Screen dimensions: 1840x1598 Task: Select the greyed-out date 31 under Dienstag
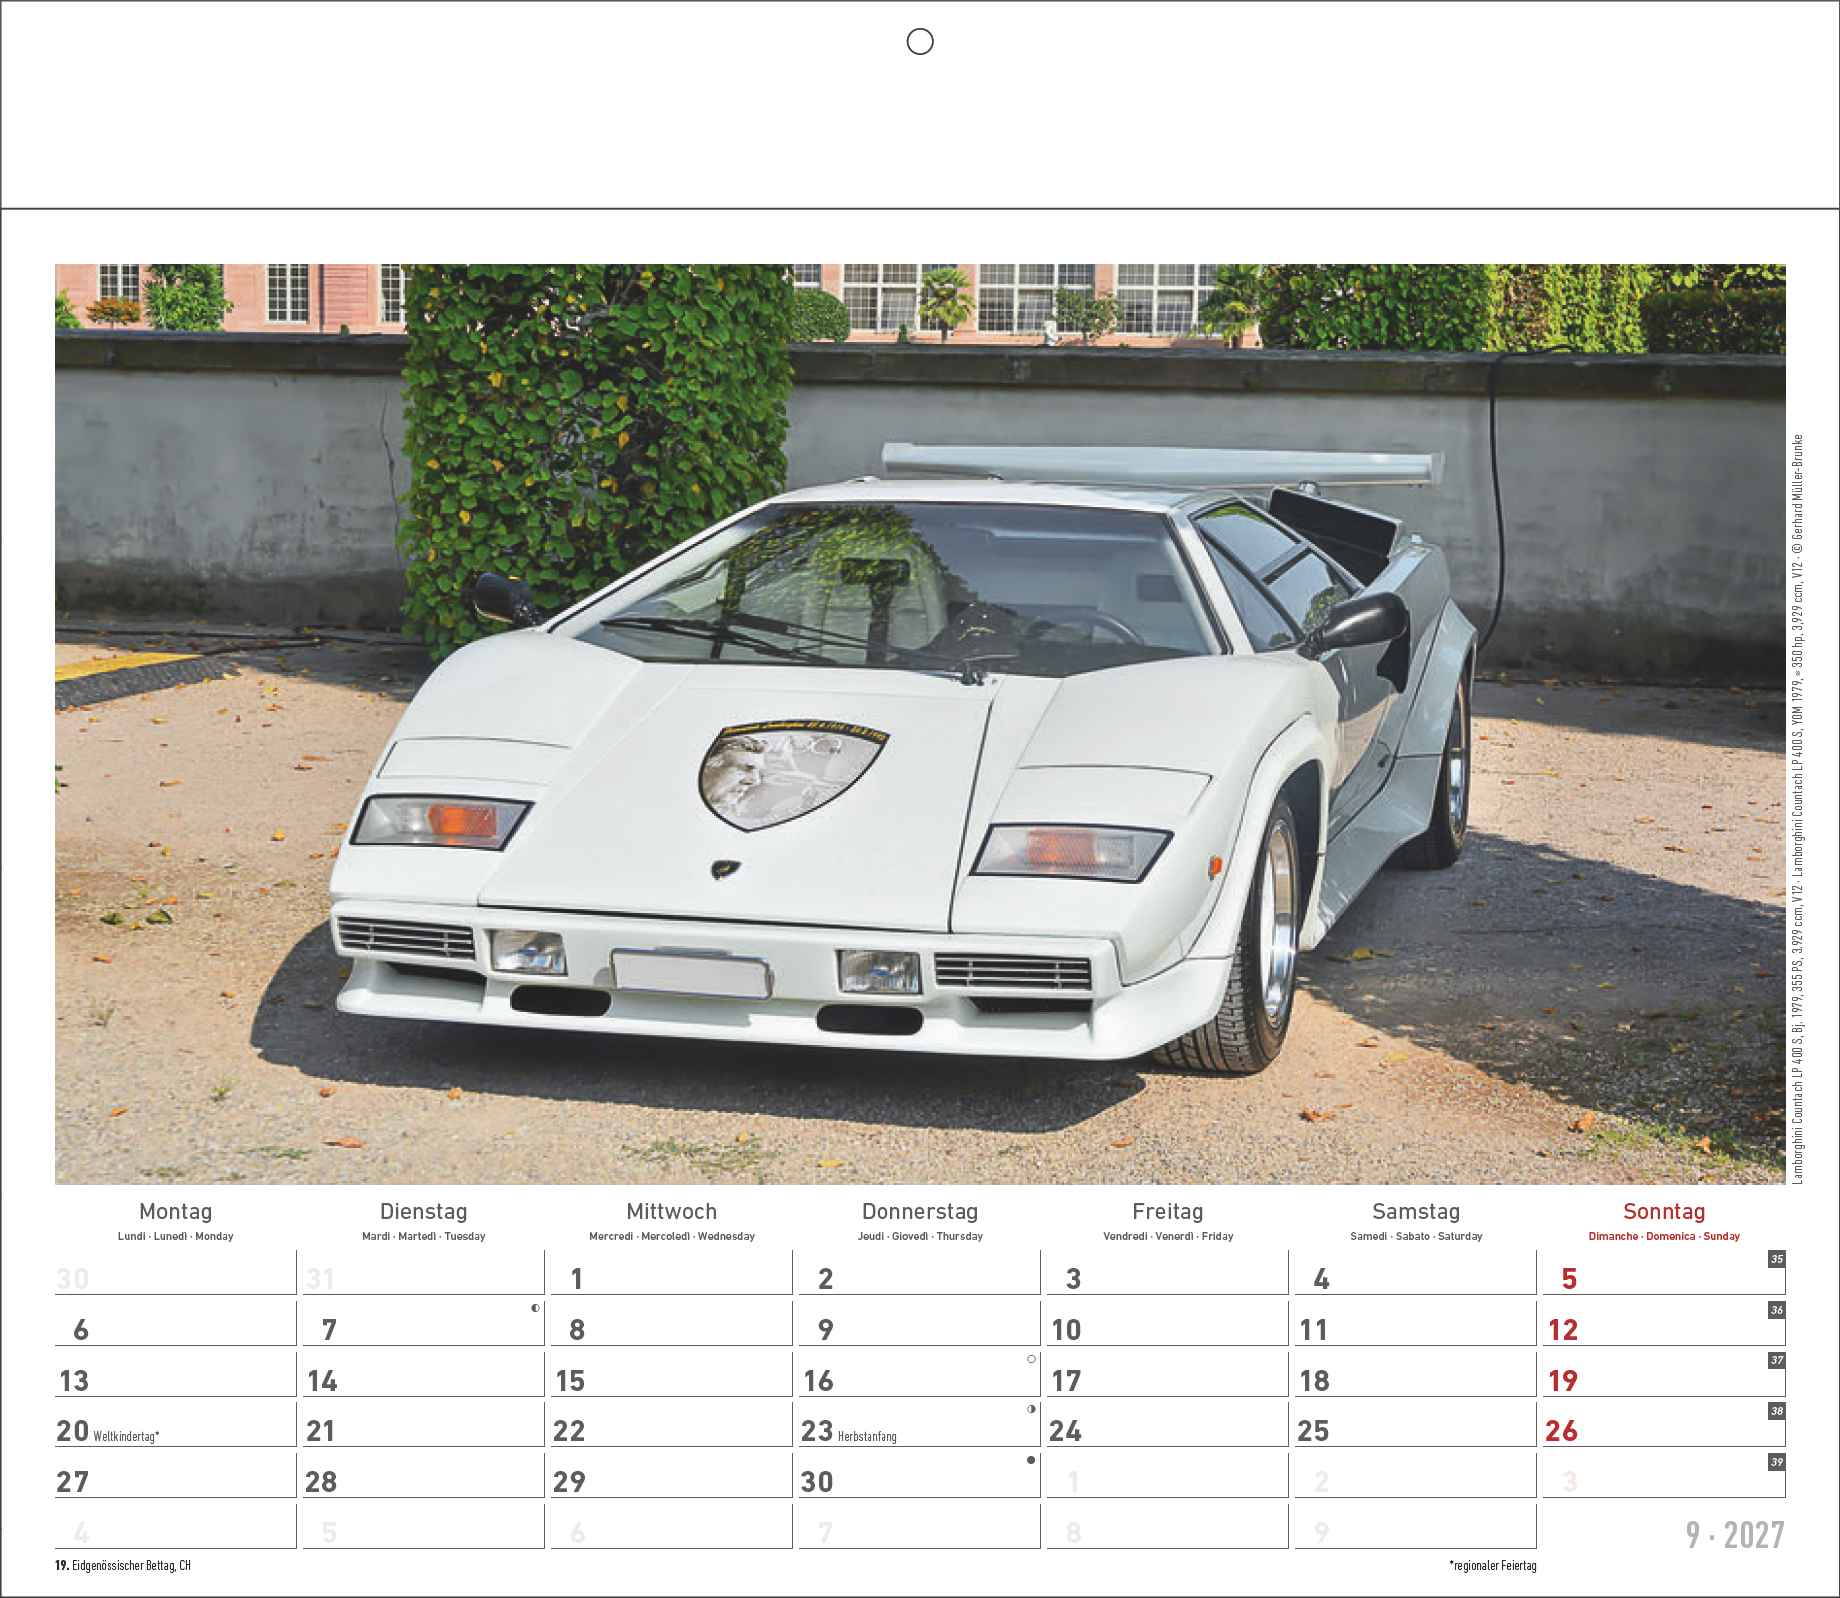tap(320, 1279)
